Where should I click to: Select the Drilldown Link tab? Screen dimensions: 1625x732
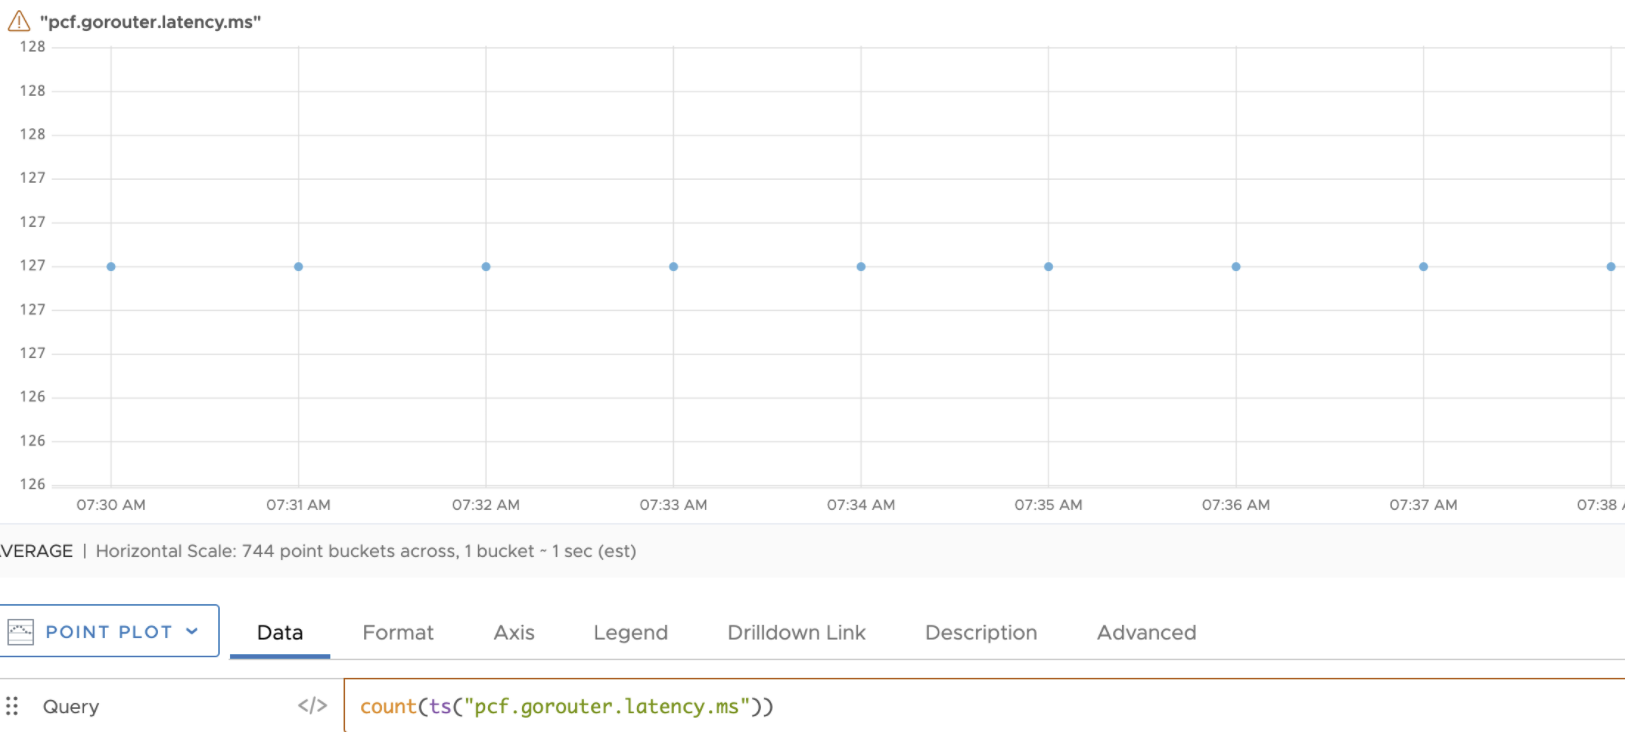point(796,632)
